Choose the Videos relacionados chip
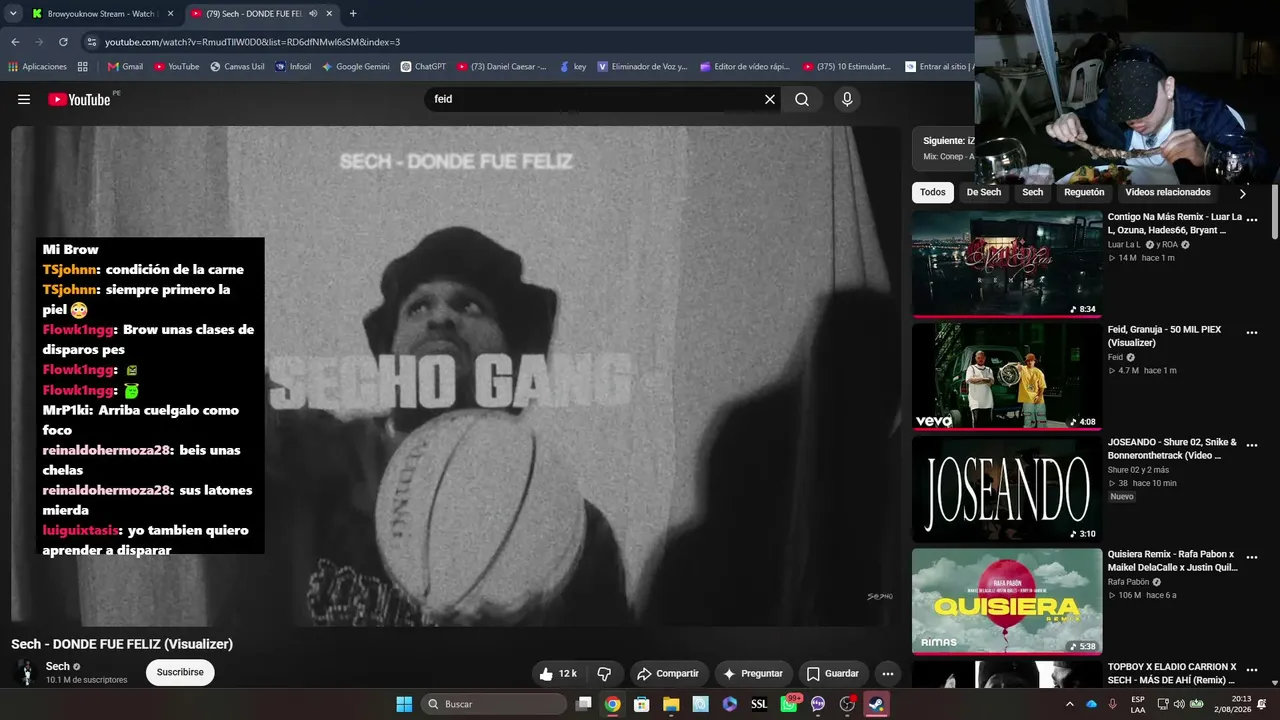This screenshot has height=720, width=1280. tap(1168, 192)
